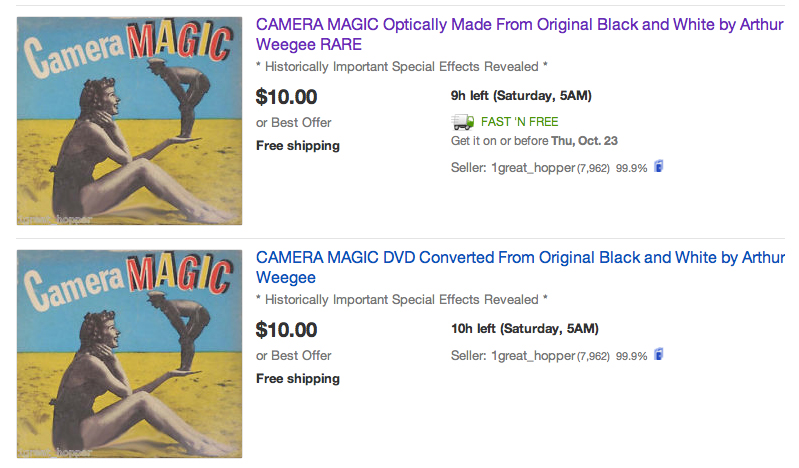
Task: Click the $10.00 price of DVD Converted listing
Action: [x=286, y=330]
